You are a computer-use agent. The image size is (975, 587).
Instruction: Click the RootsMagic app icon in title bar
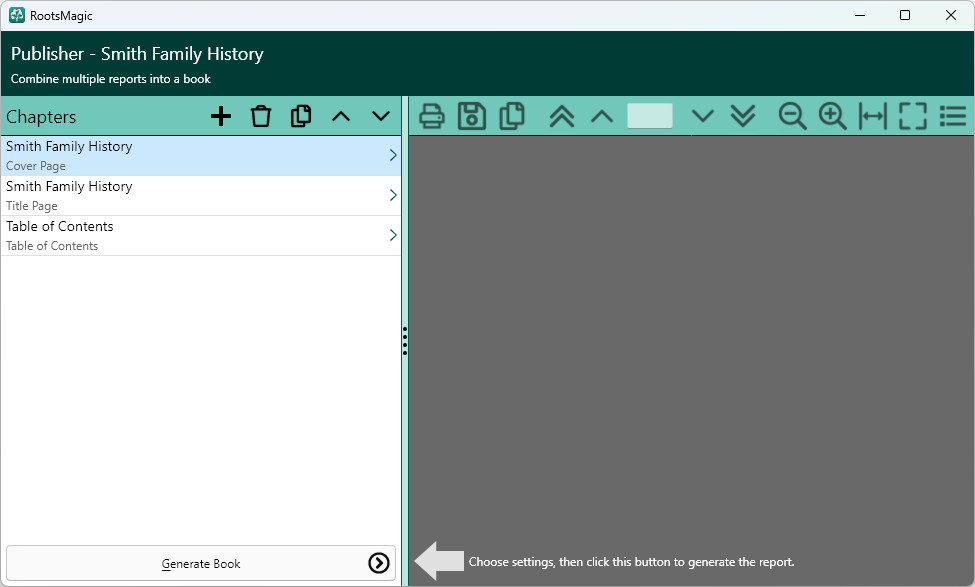coord(17,16)
